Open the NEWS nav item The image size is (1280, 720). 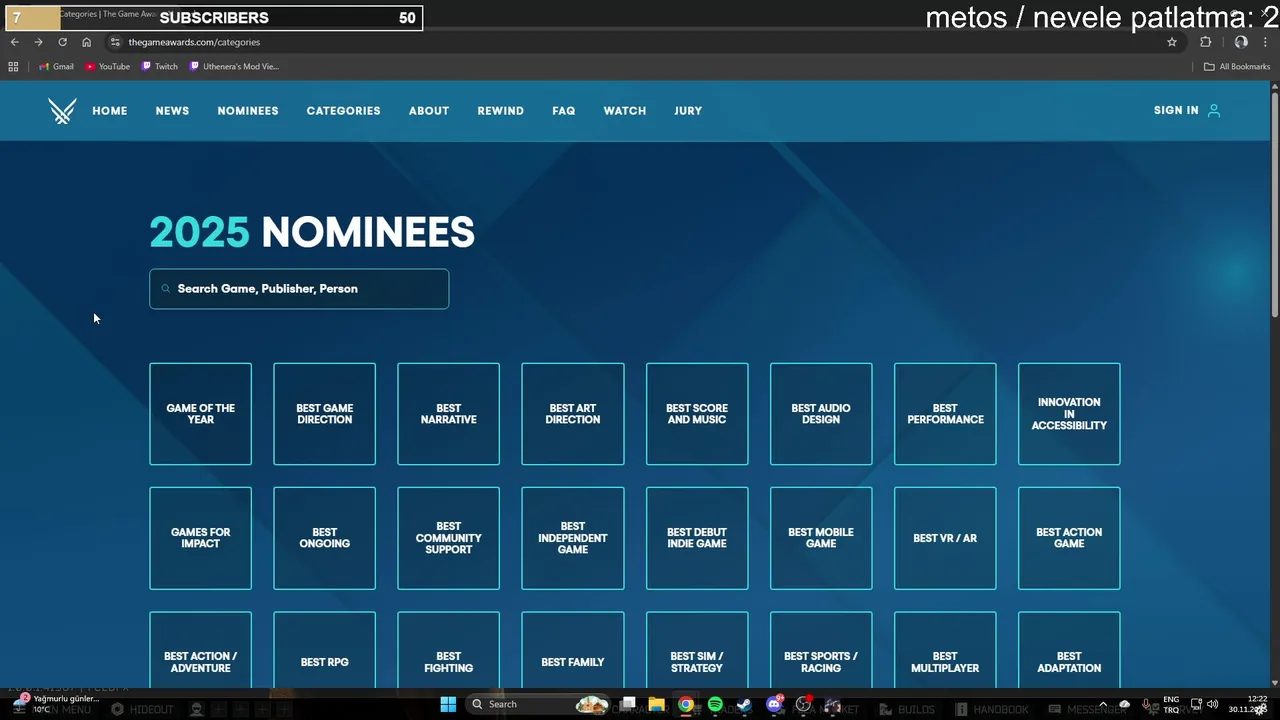[172, 111]
